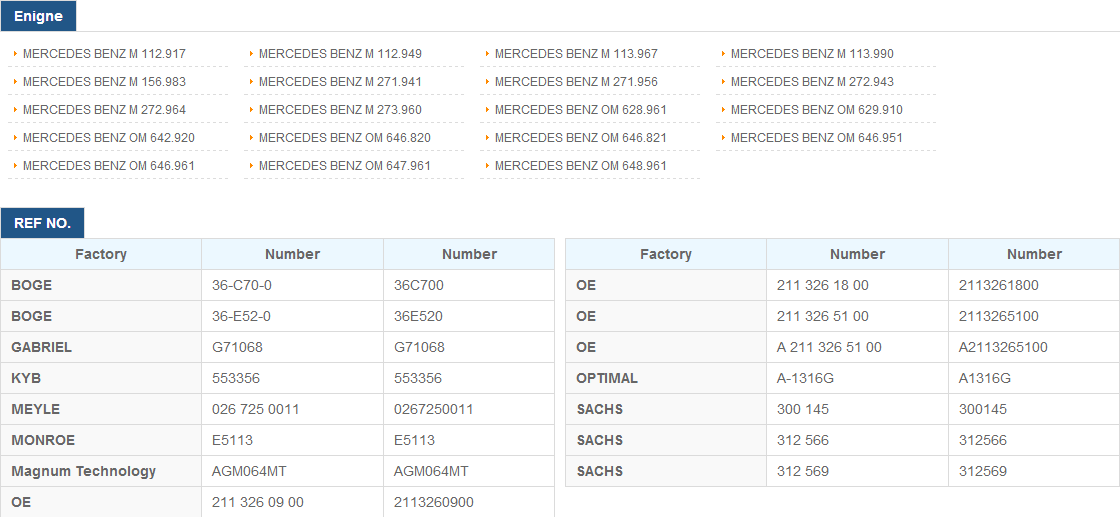Viewport: 1120px width, 517px height.
Task: Select number A-1316G cell
Action: coord(857,378)
